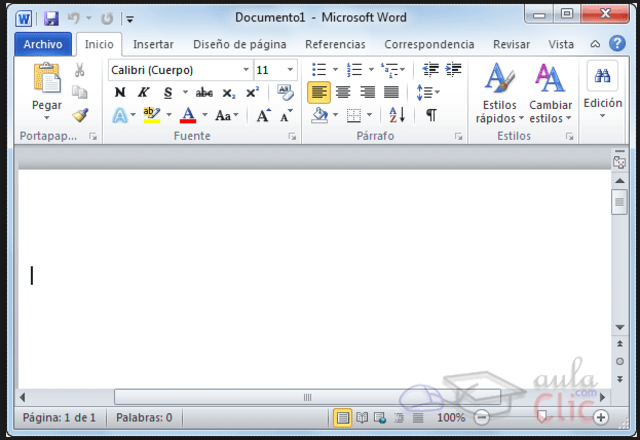Copy selection with Copy icon
The width and height of the screenshot is (640, 440).
click(x=80, y=92)
